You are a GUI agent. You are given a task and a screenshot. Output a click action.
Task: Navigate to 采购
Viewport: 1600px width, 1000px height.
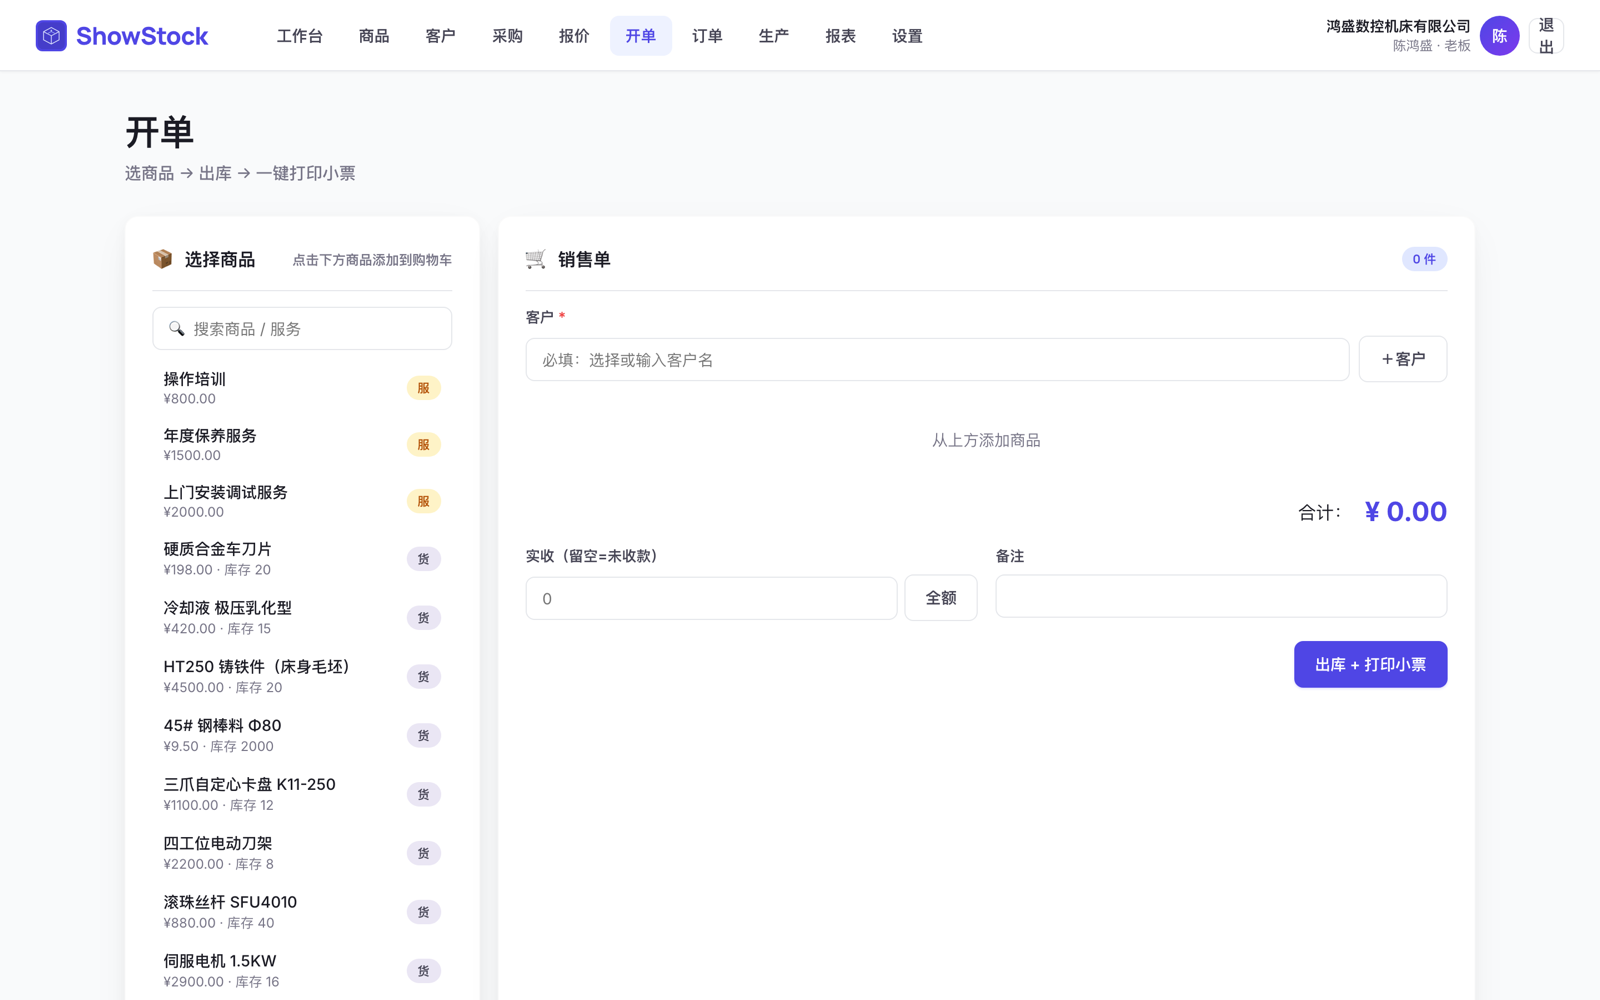pyautogui.click(x=508, y=36)
